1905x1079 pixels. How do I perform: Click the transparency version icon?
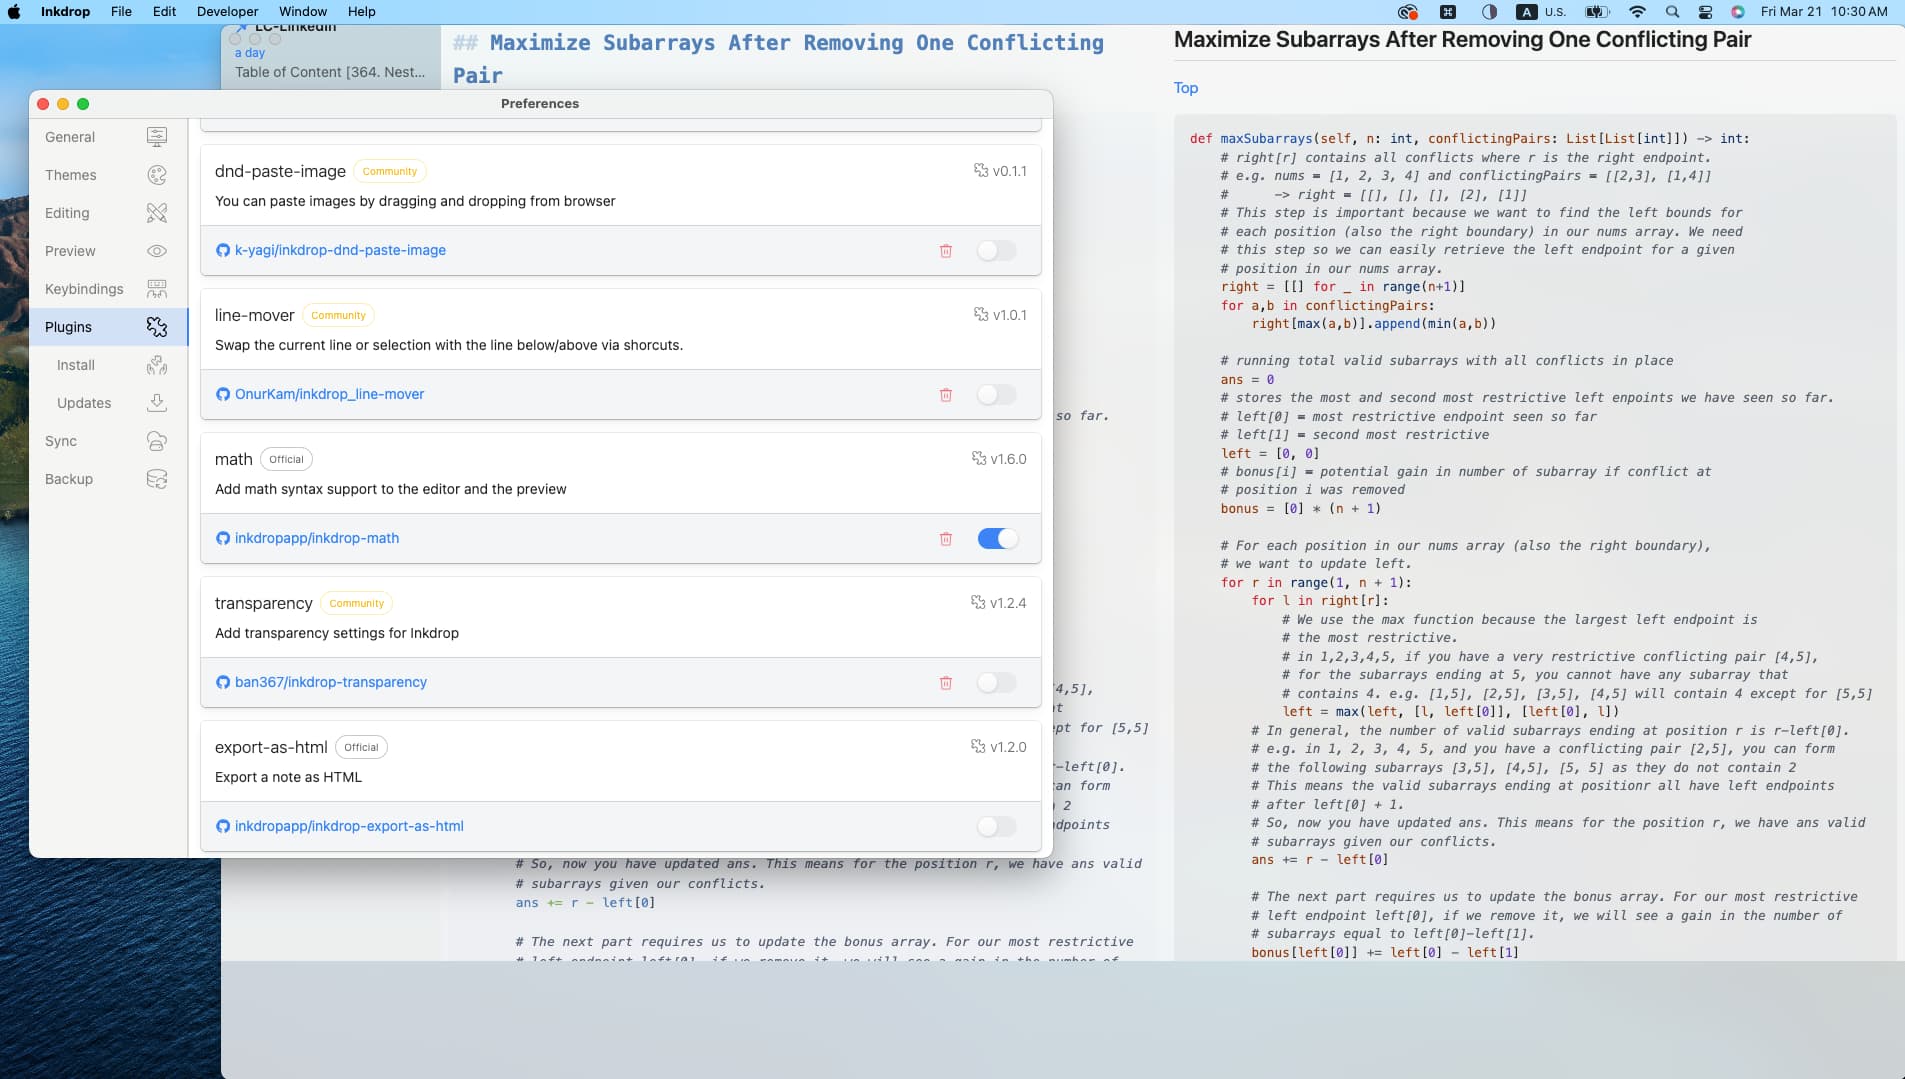[978, 603]
